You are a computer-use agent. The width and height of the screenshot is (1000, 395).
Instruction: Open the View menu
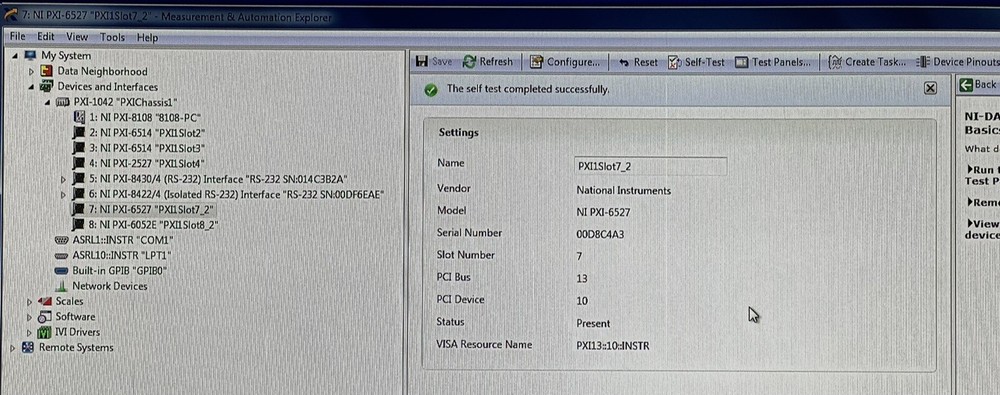click(77, 37)
